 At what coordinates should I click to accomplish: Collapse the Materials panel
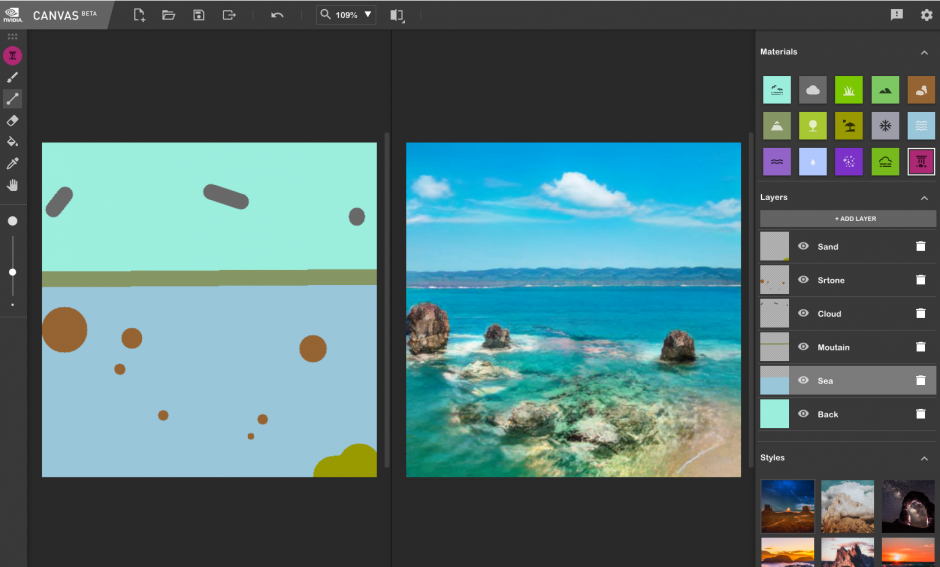tap(924, 52)
